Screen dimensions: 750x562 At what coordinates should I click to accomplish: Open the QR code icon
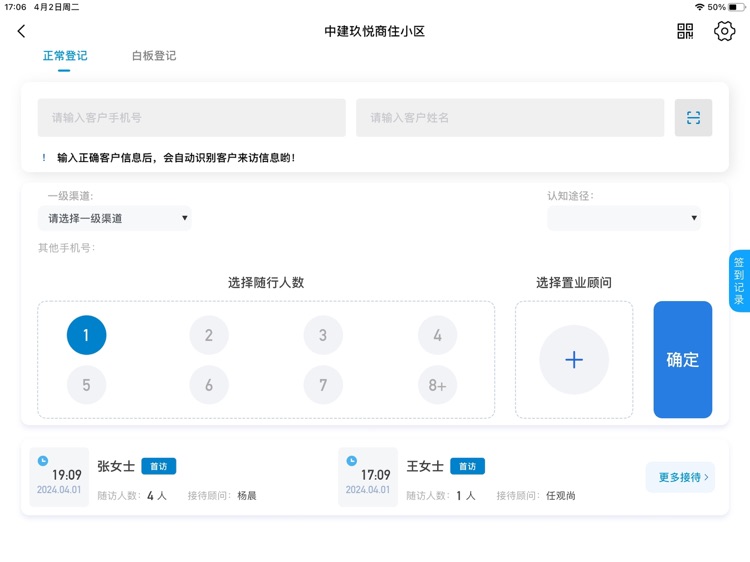click(x=685, y=32)
